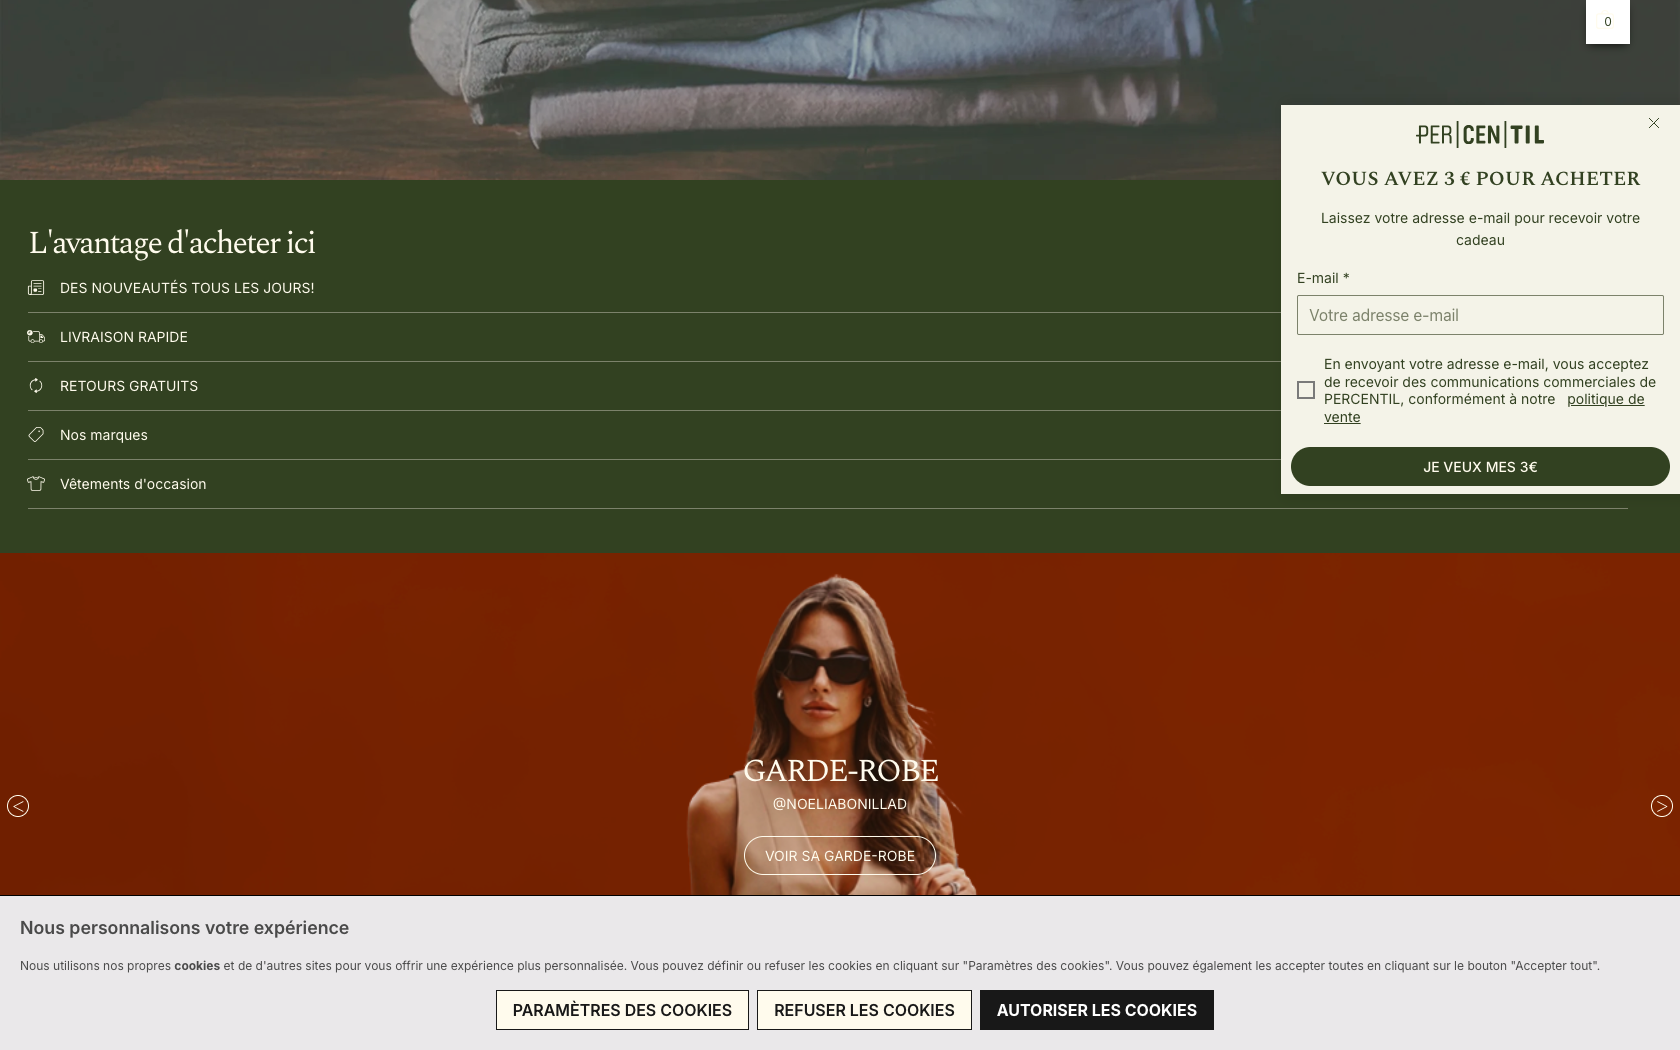Viewport: 1680px width, 1050px height.
Task: Close the 3€ gift popup
Action: point(1654,123)
